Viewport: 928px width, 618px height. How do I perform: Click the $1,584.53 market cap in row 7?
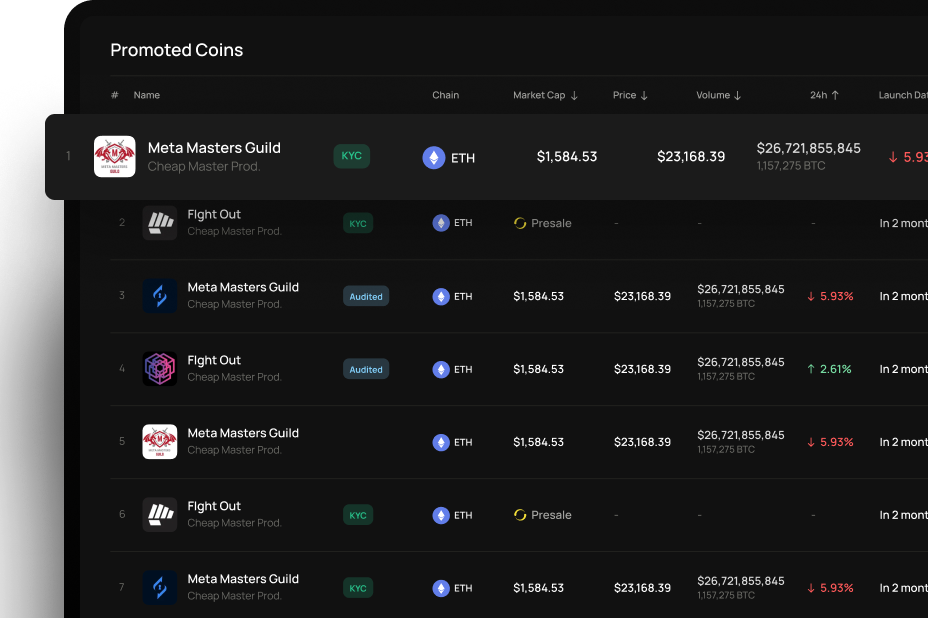pyautogui.click(x=539, y=588)
